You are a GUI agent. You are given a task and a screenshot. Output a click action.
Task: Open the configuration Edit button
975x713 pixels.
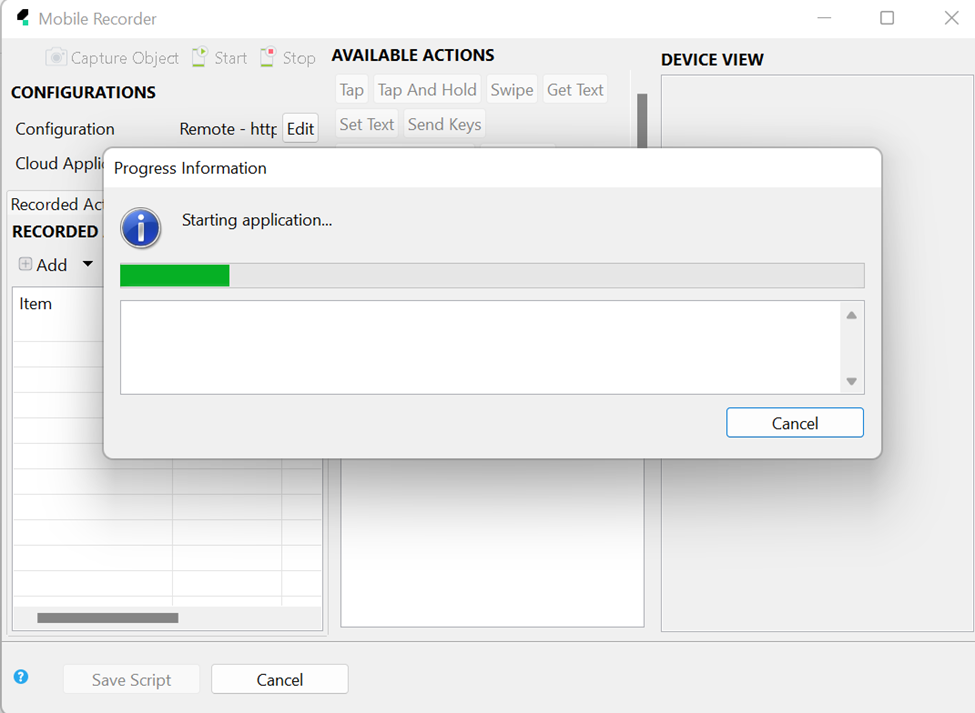pyautogui.click(x=300, y=129)
